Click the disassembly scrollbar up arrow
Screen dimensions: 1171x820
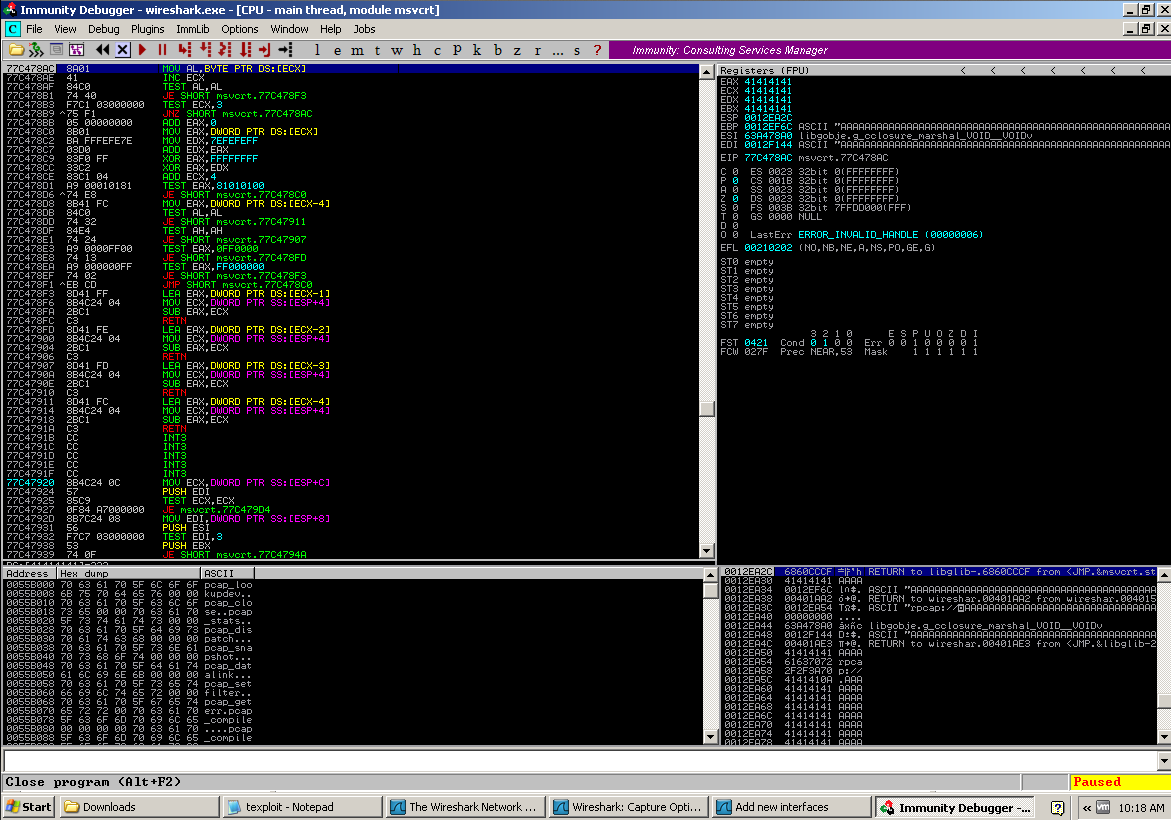pyautogui.click(x=706, y=72)
